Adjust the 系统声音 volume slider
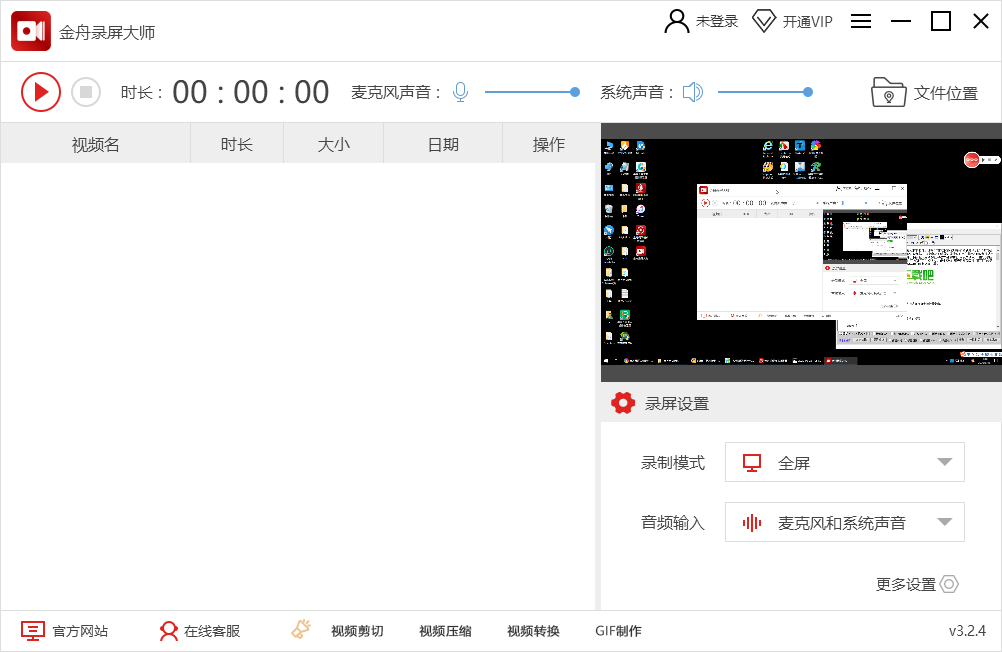This screenshot has width=1002, height=652. pyautogui.click(x=765, y=92)
